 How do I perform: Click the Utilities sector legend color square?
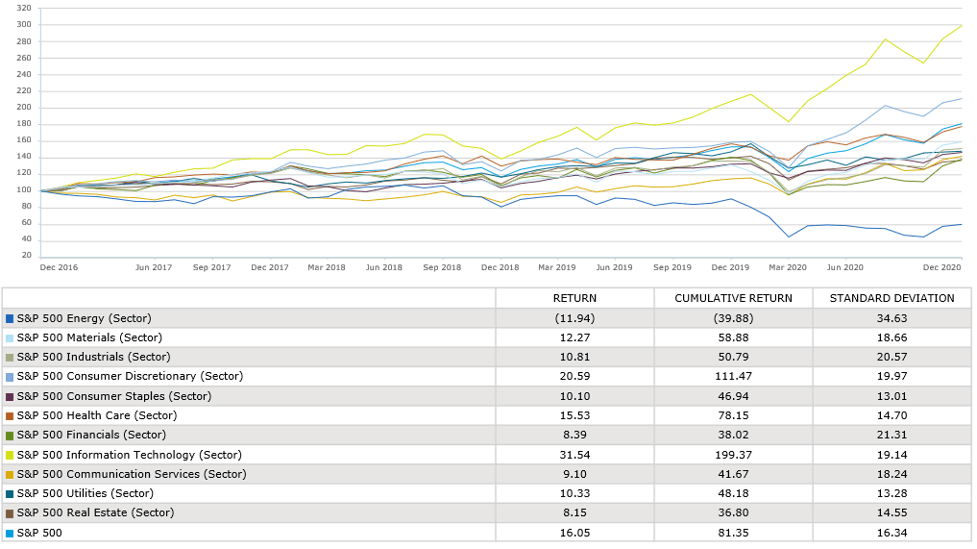10,493
